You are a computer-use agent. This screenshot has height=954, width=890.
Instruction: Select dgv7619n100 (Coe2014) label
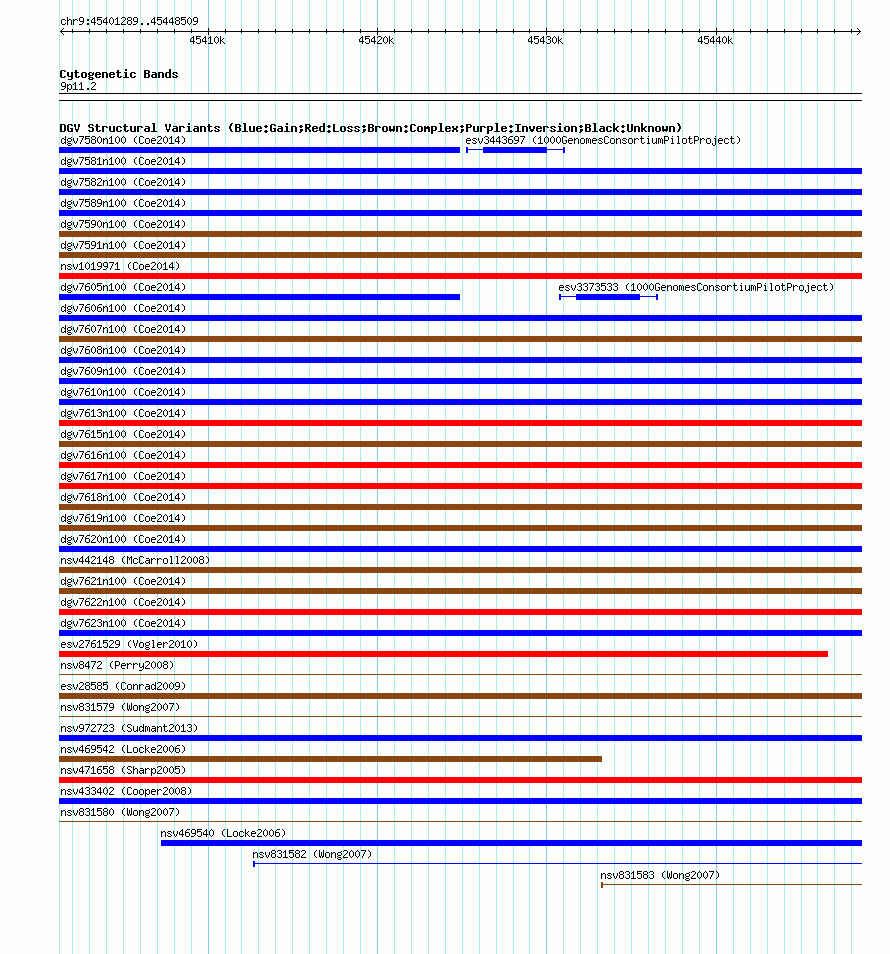[x=123, y=518]
